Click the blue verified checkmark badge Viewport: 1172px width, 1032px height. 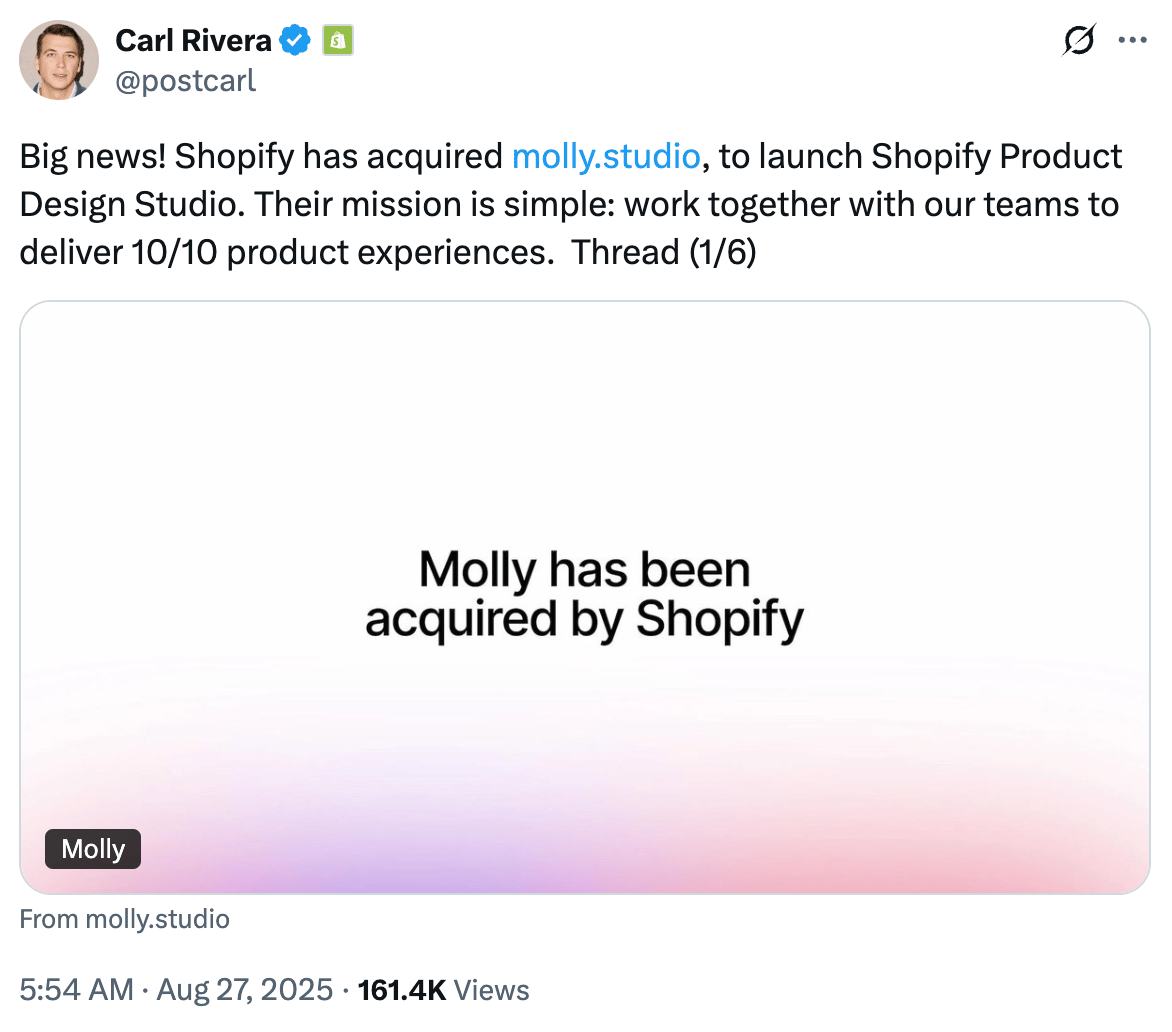294,41
